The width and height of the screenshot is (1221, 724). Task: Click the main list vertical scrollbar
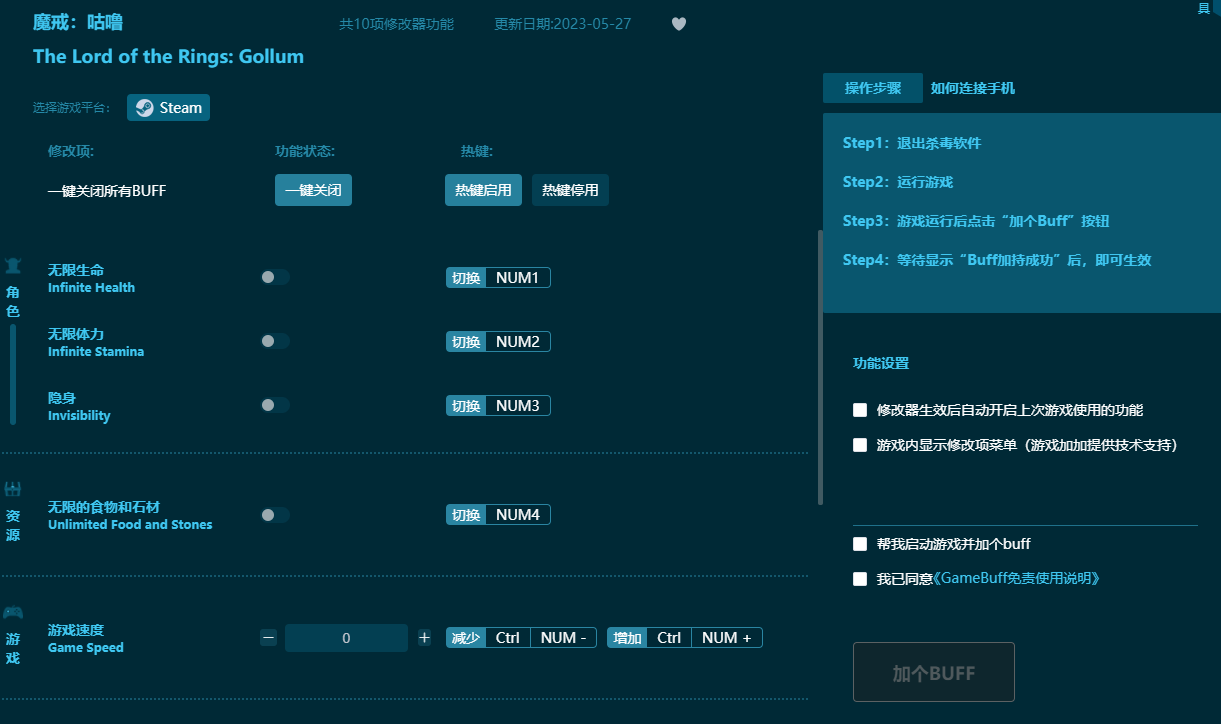click(820, 367)
